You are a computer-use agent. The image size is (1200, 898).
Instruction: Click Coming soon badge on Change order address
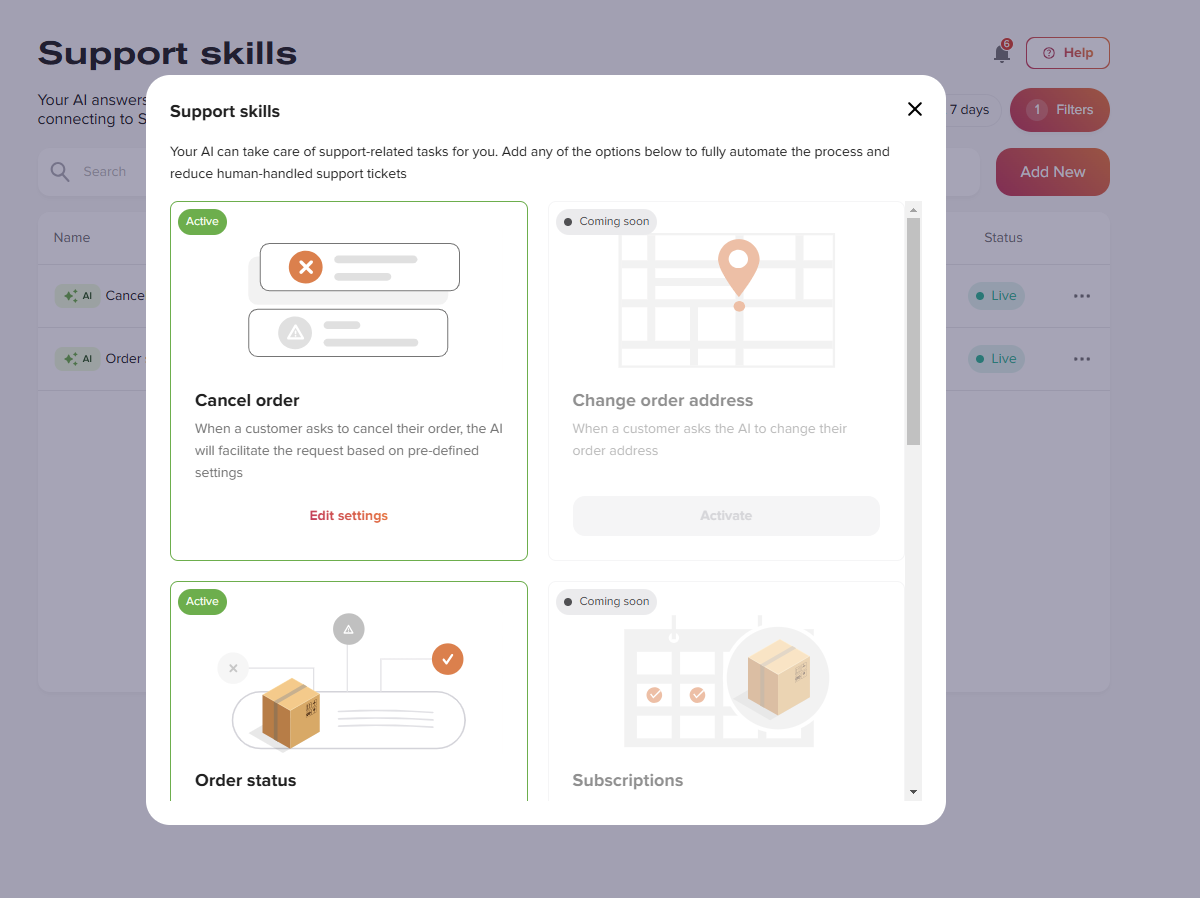point(606,222)
